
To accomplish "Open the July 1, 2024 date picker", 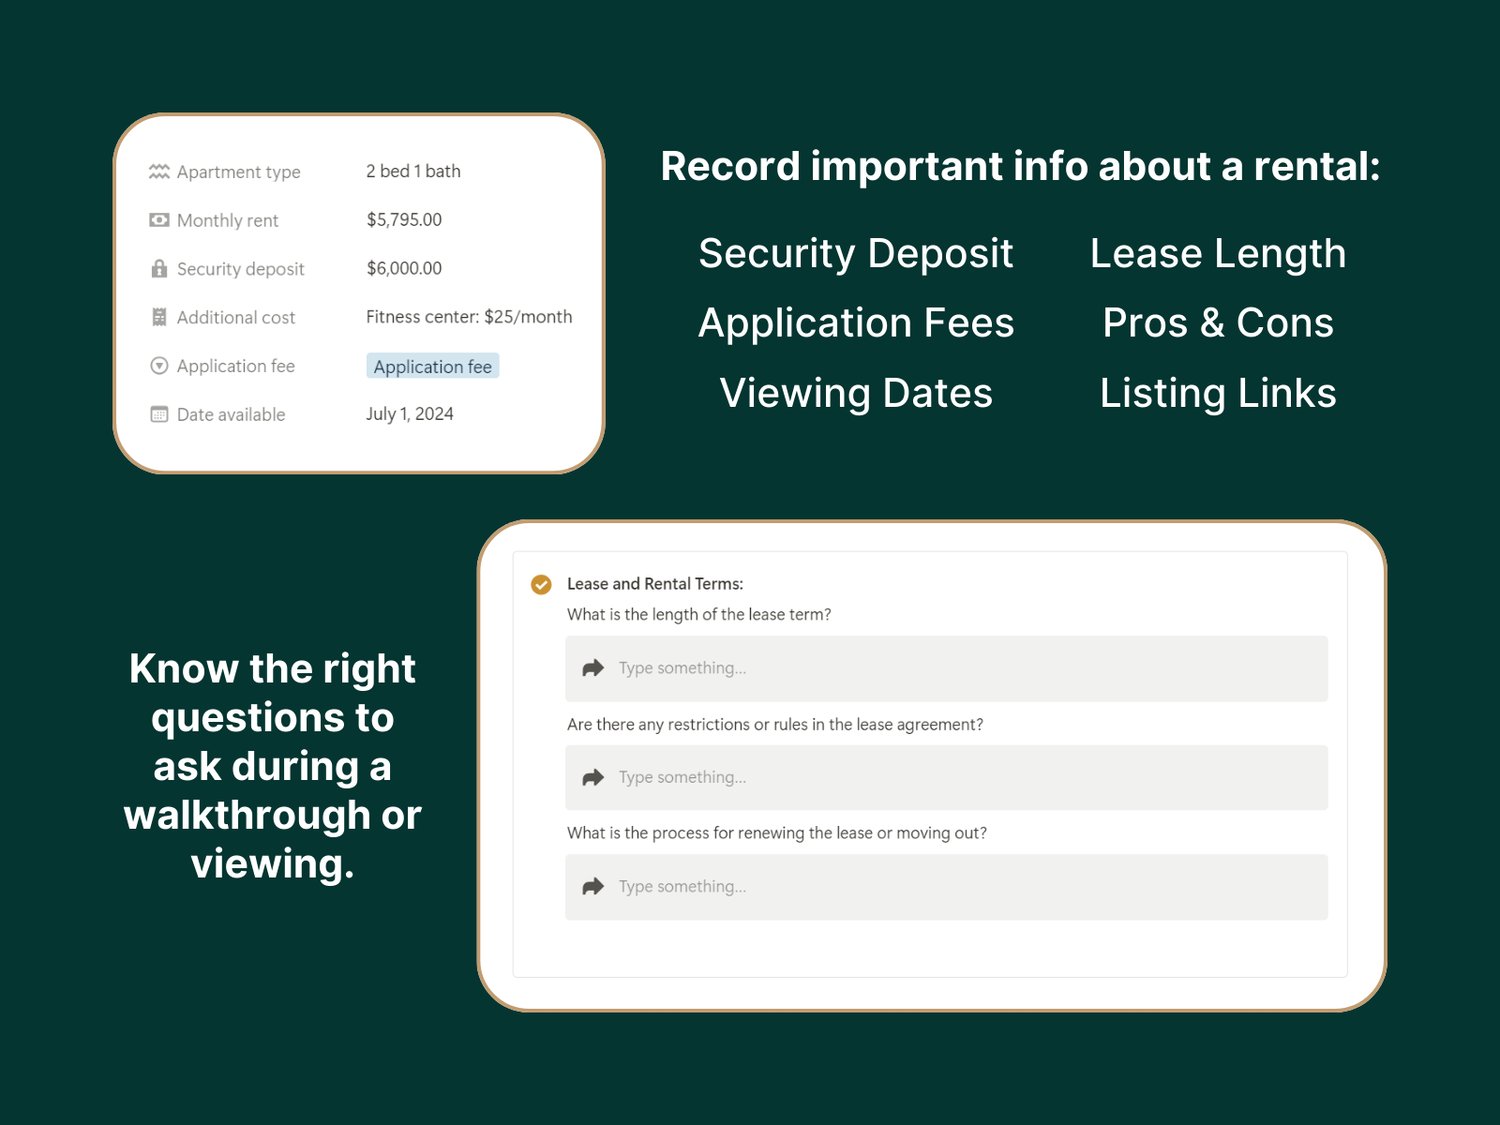I will pos(410,414).
